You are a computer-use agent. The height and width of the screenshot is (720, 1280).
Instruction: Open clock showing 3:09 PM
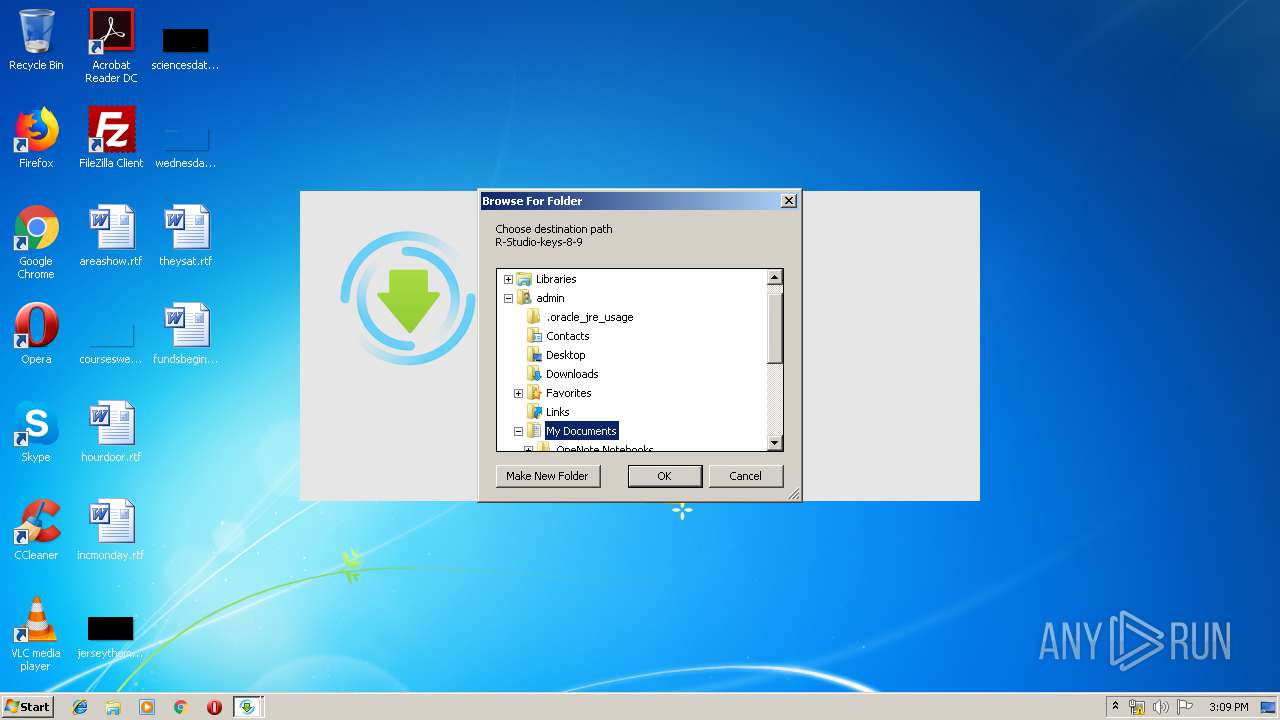(x=1228, y=707)
